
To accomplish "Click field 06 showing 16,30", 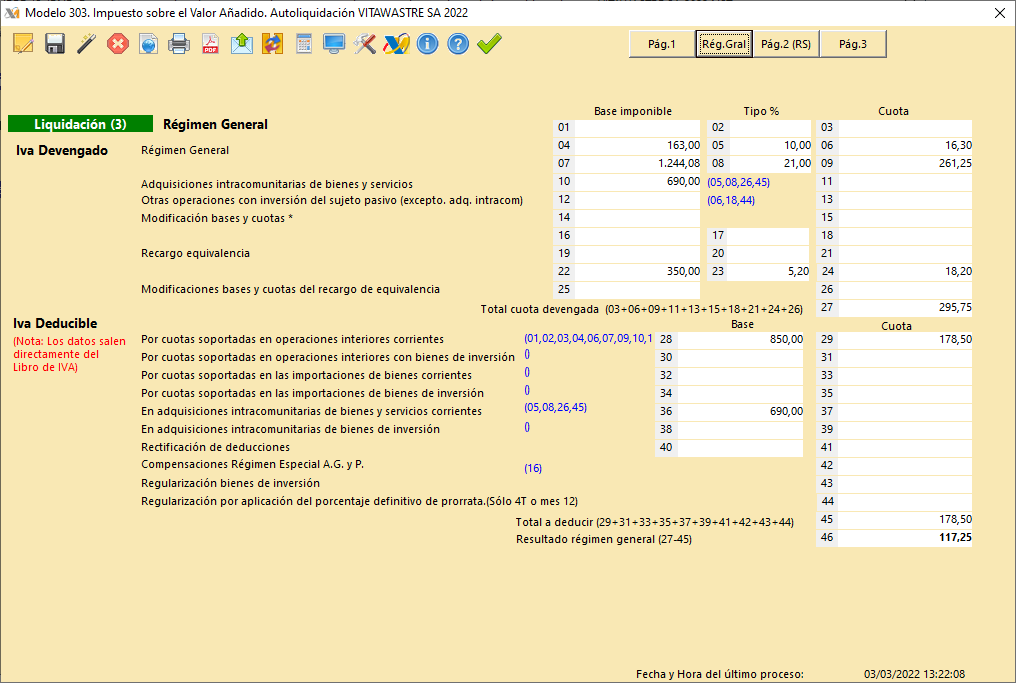I will coord(905,146).
